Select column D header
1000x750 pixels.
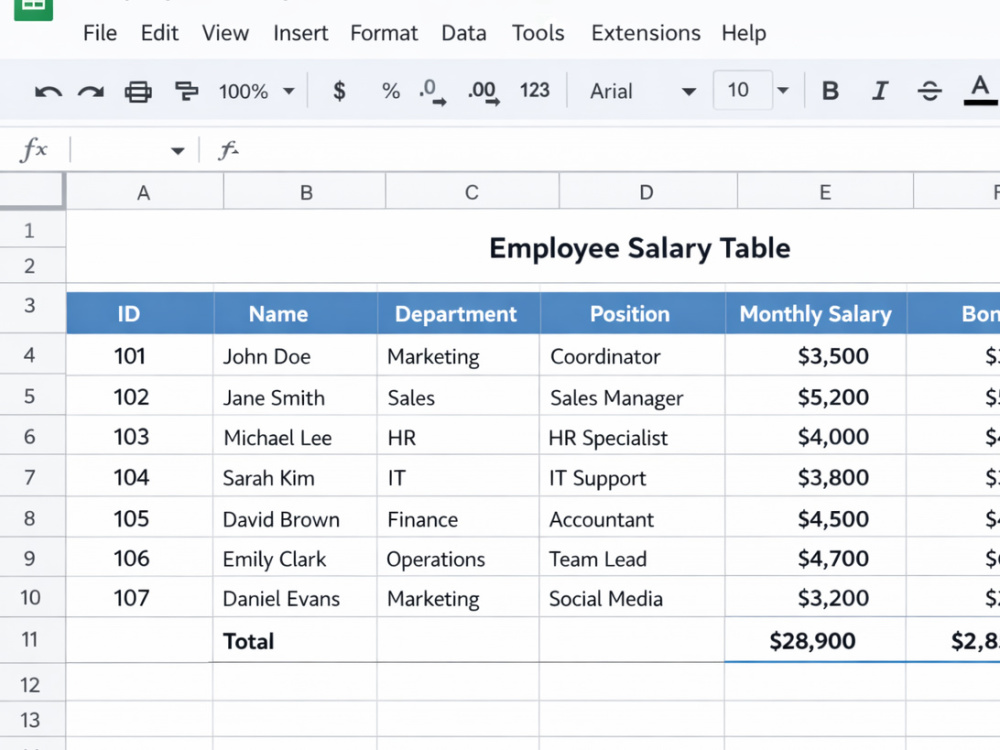coord(648,192)
